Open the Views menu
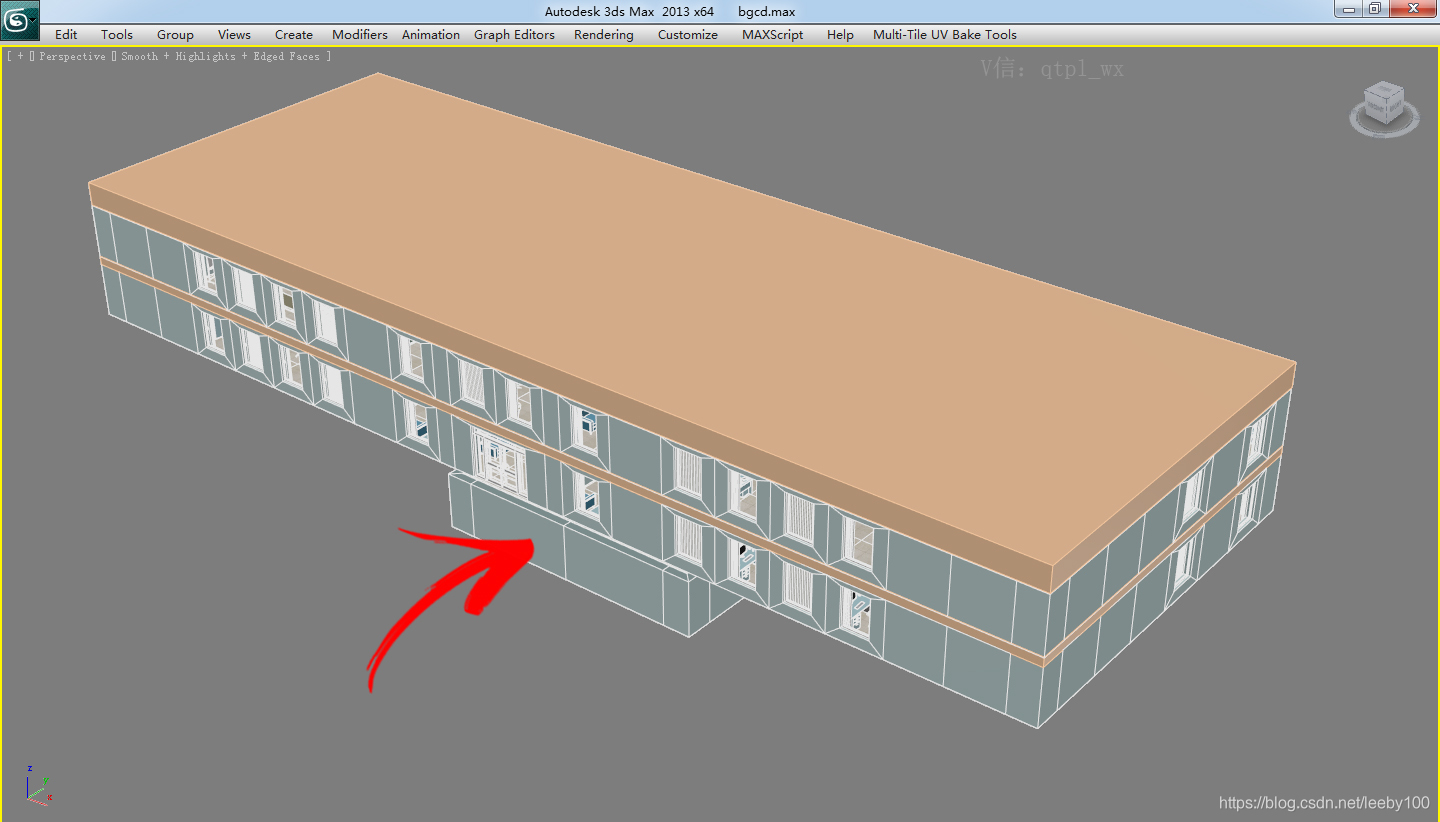The image size is (1440, 822). point(234,34)
